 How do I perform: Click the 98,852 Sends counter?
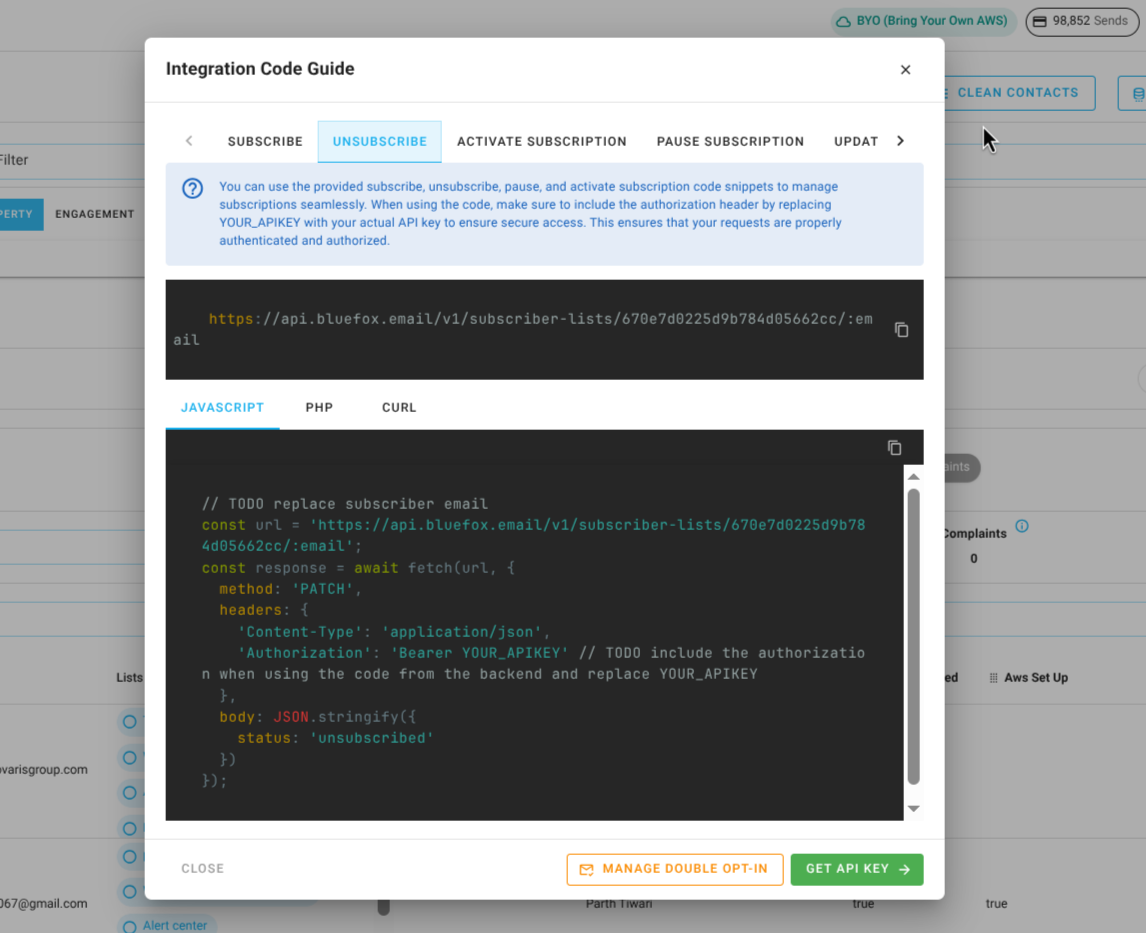point(1082,21)
